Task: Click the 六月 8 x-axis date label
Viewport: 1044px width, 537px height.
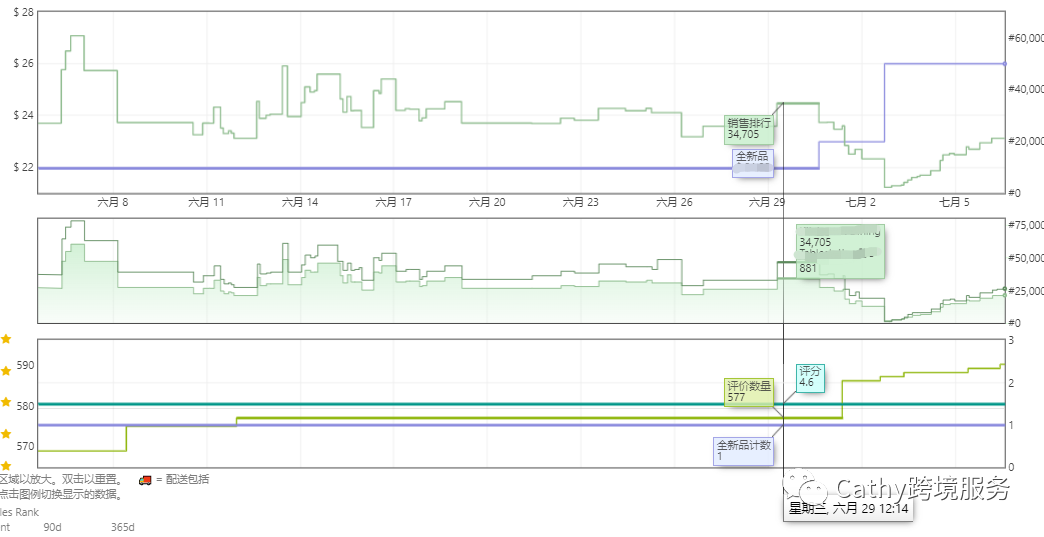Action: 113,202
